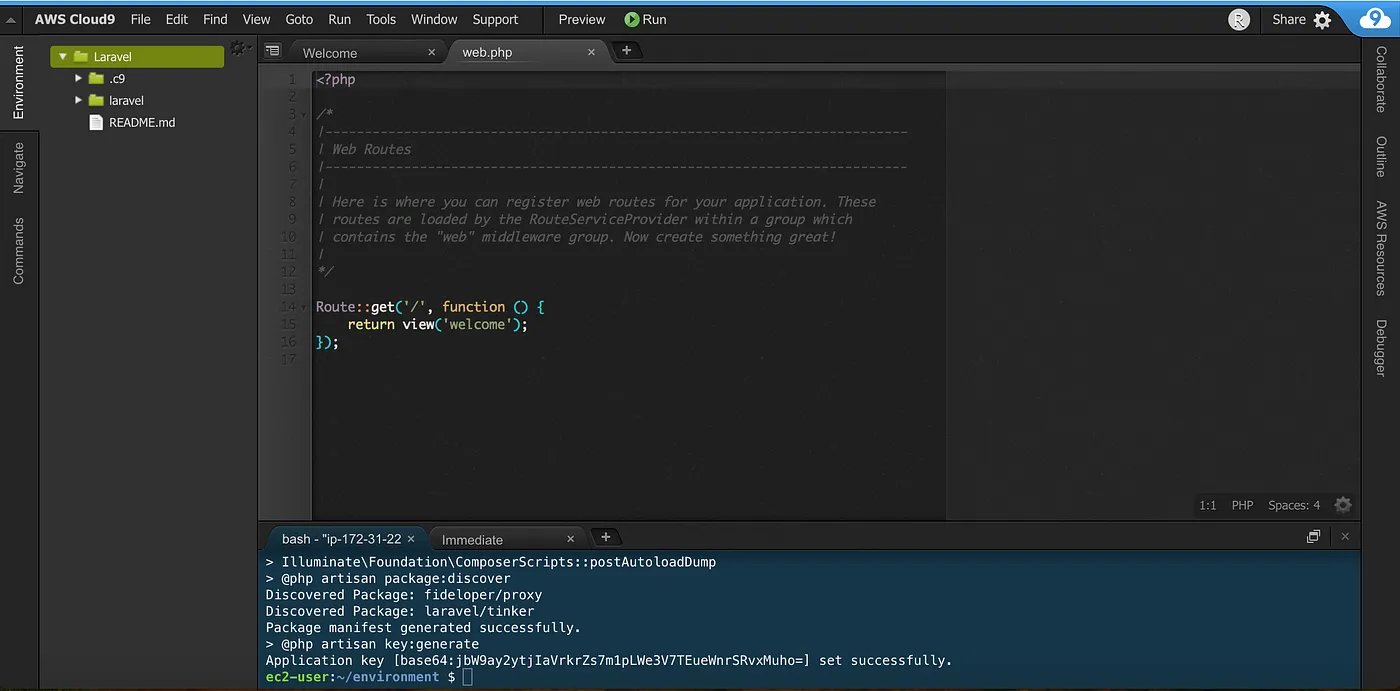This screenshot has width=1400, height=691.
Task: Expand the .c9 folder arrow
Action: (x=79, y=78)
